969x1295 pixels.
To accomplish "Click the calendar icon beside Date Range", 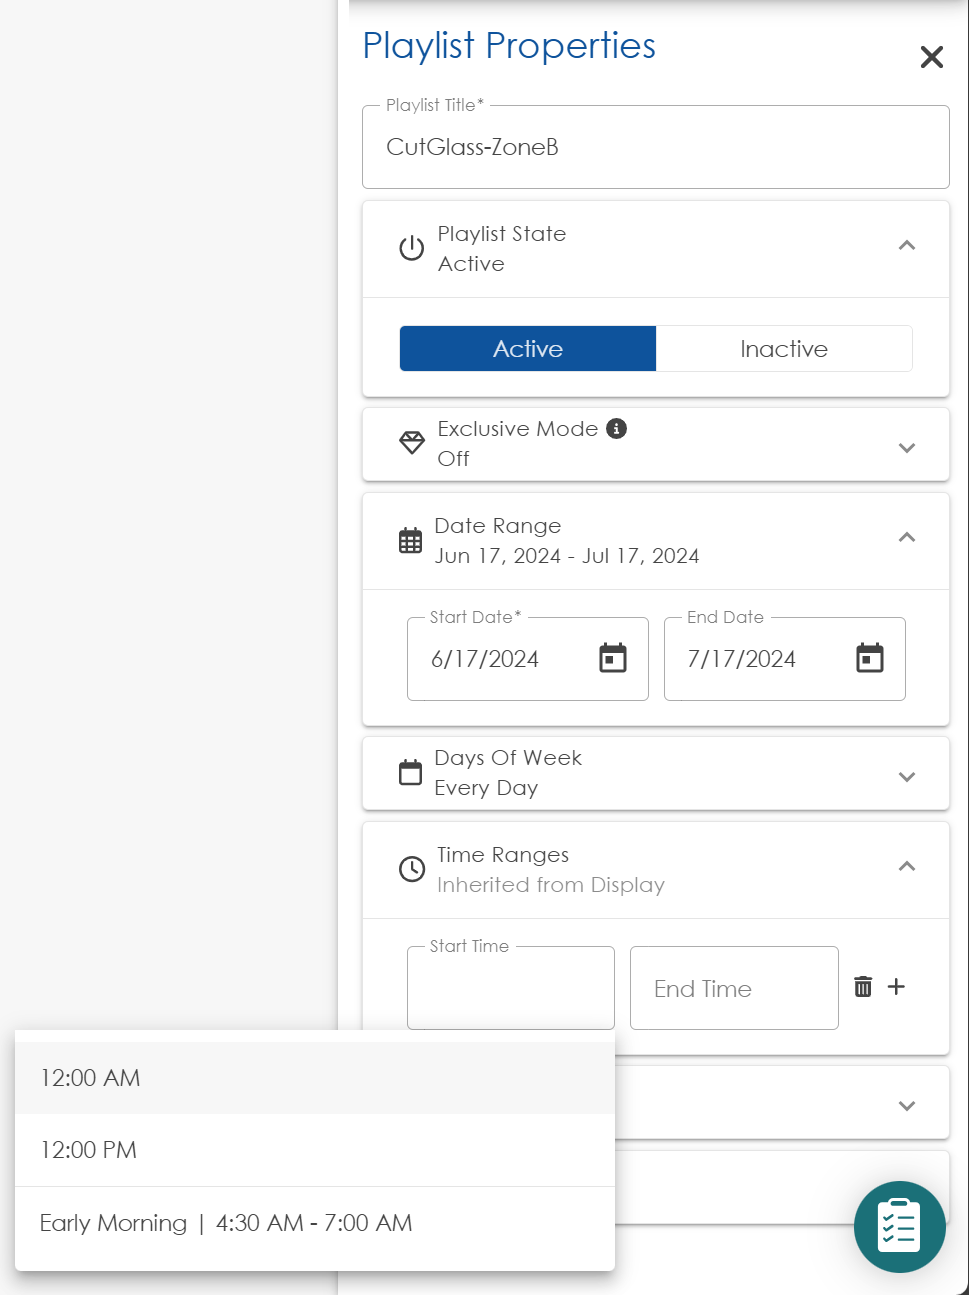I will (410, 540).
